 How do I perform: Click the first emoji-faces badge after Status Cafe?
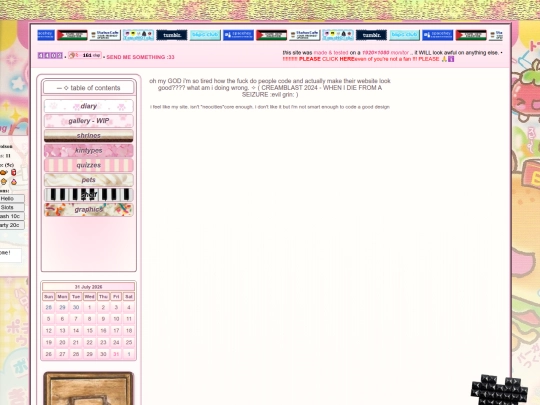point(138,35)
